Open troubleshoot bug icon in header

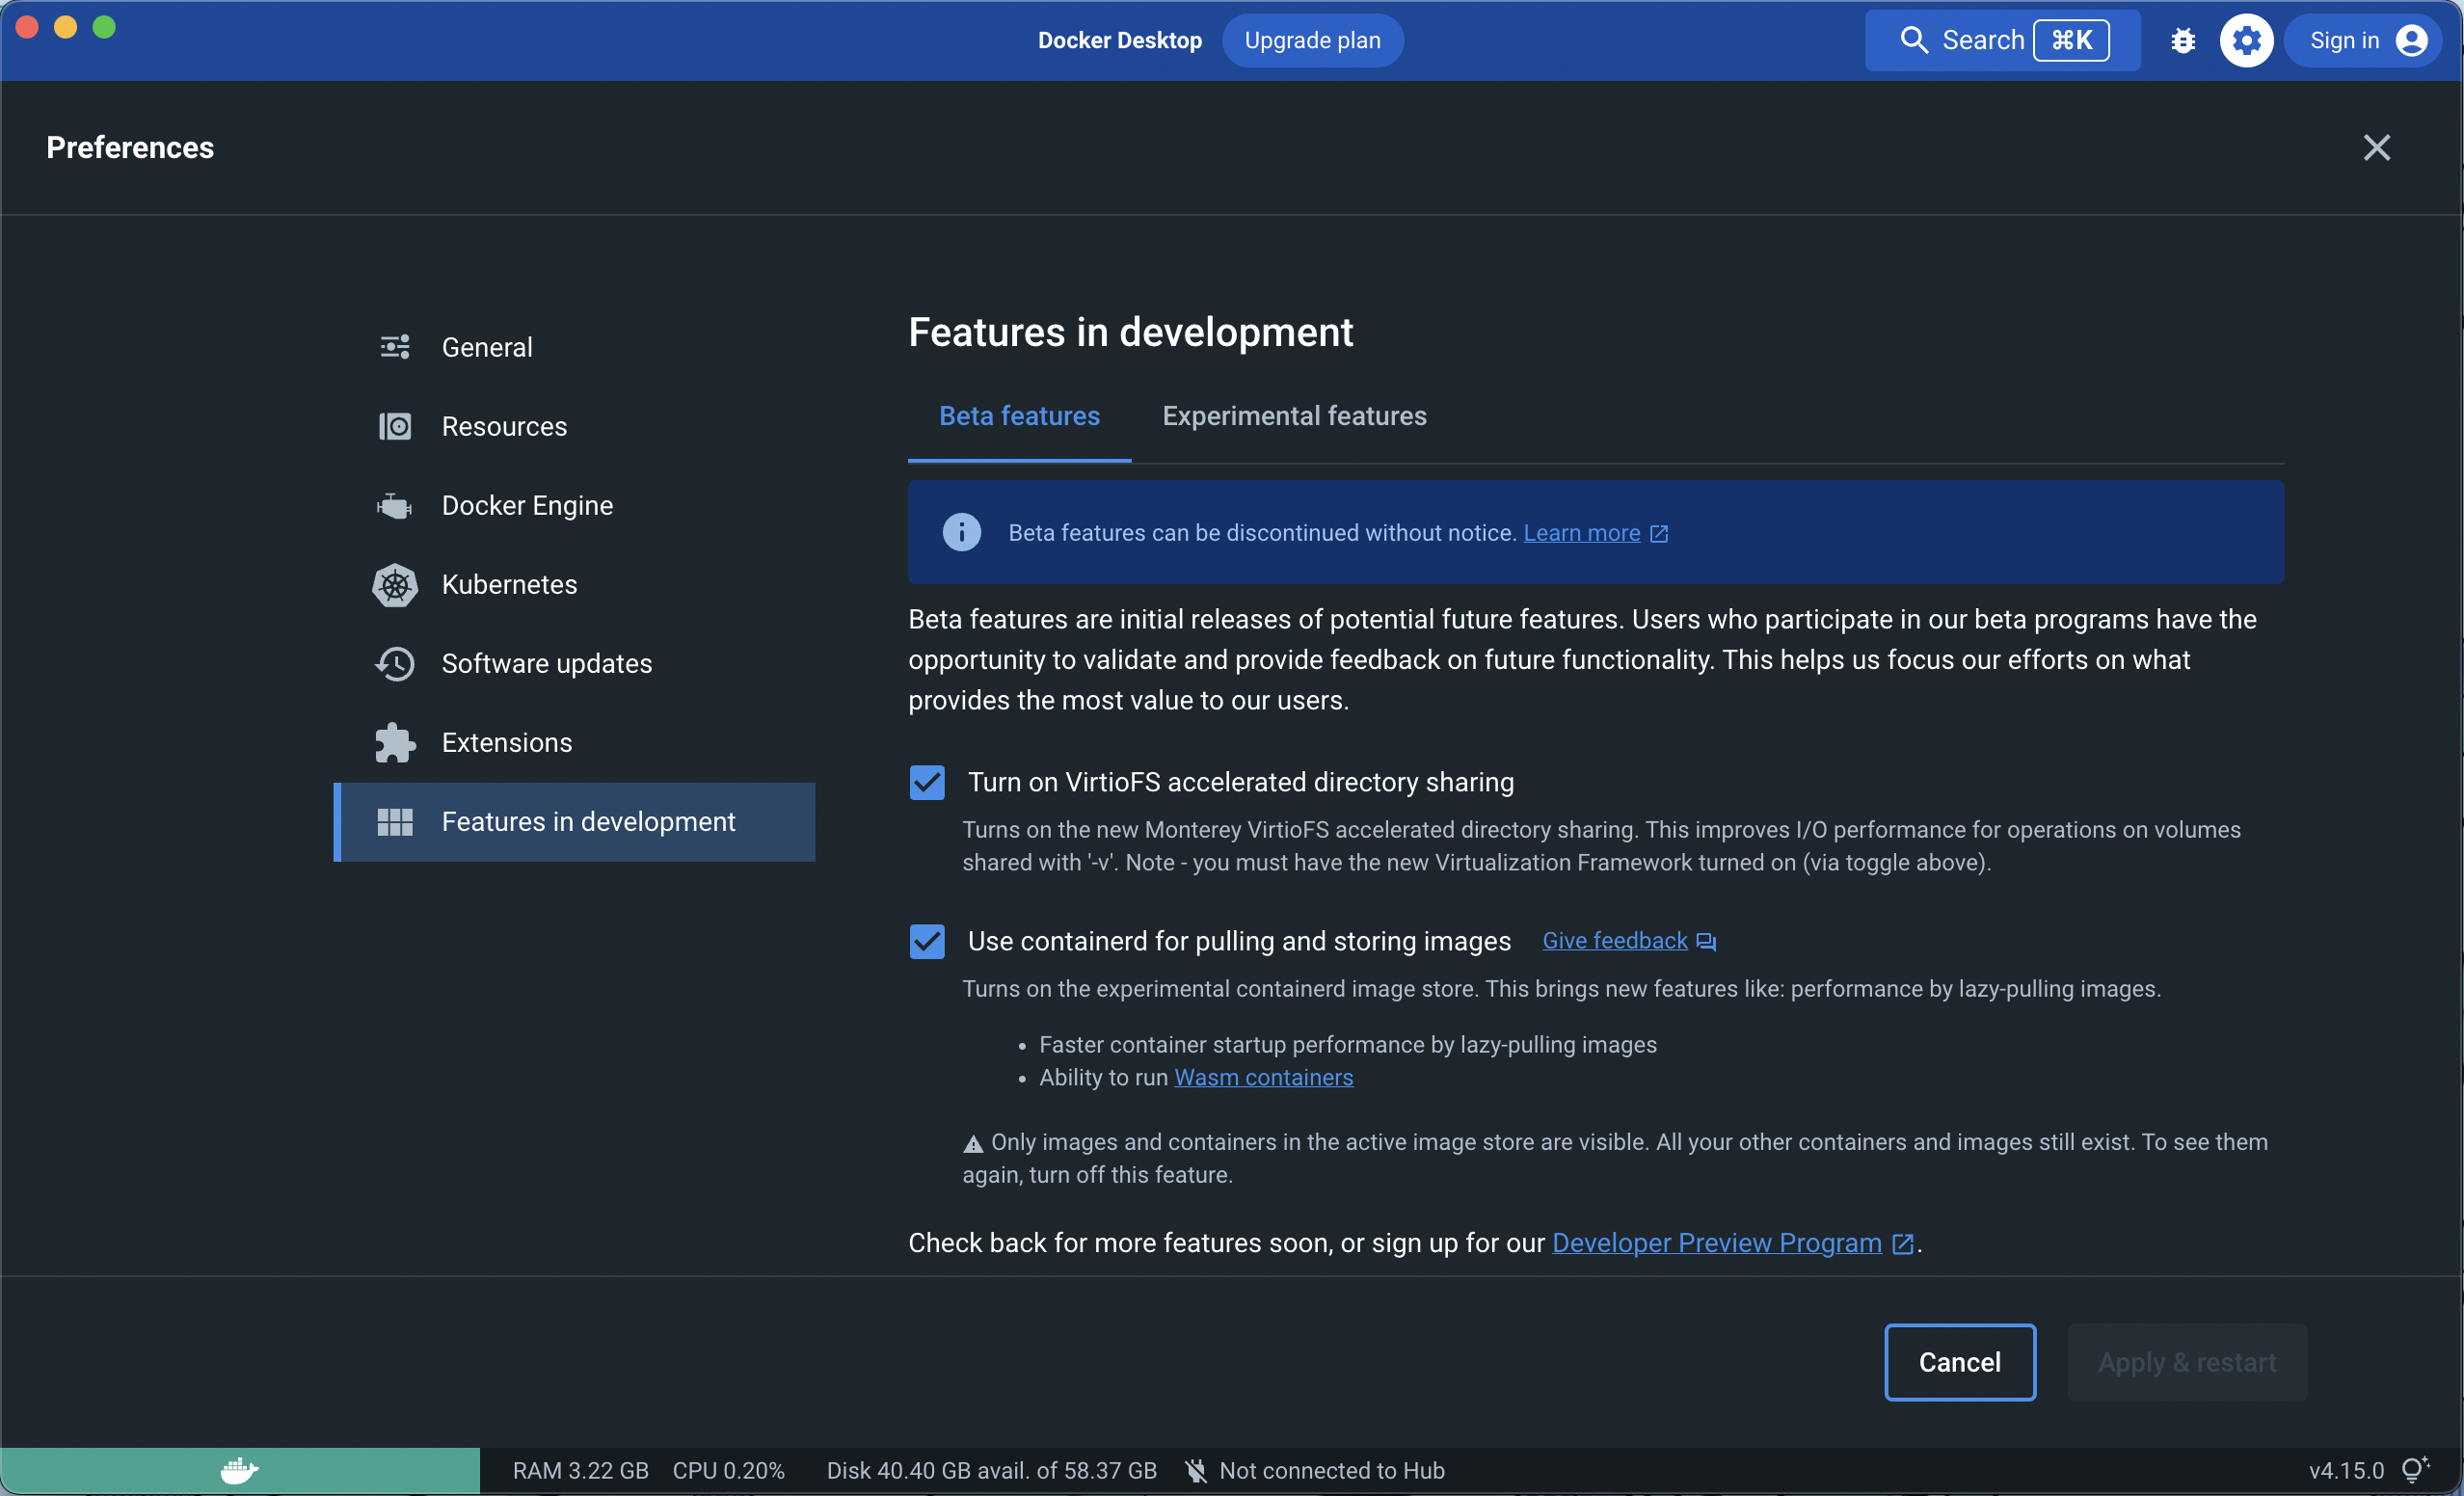[2183, 41]
